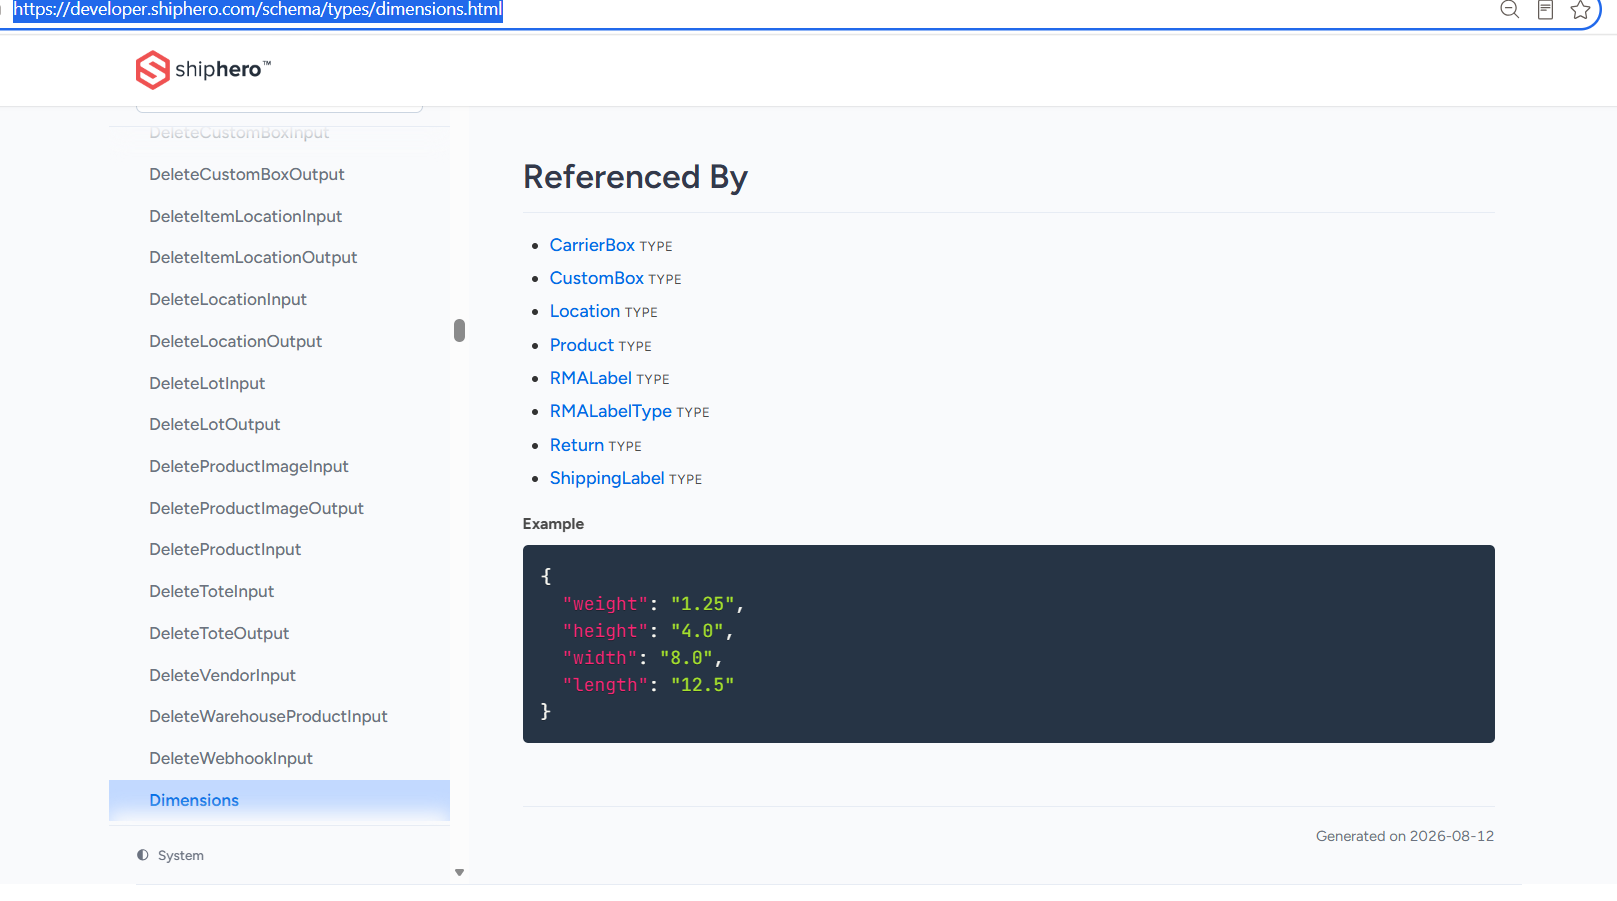1617x901 pixels.
Task: Go to DeleteLotInput in sidebar
Action: [207, 383]
